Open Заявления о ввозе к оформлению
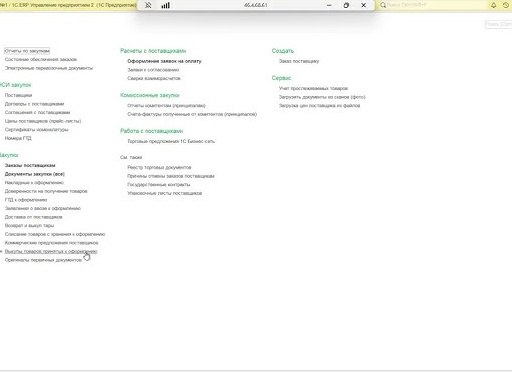Screen dimensions: 512x372 43,208
